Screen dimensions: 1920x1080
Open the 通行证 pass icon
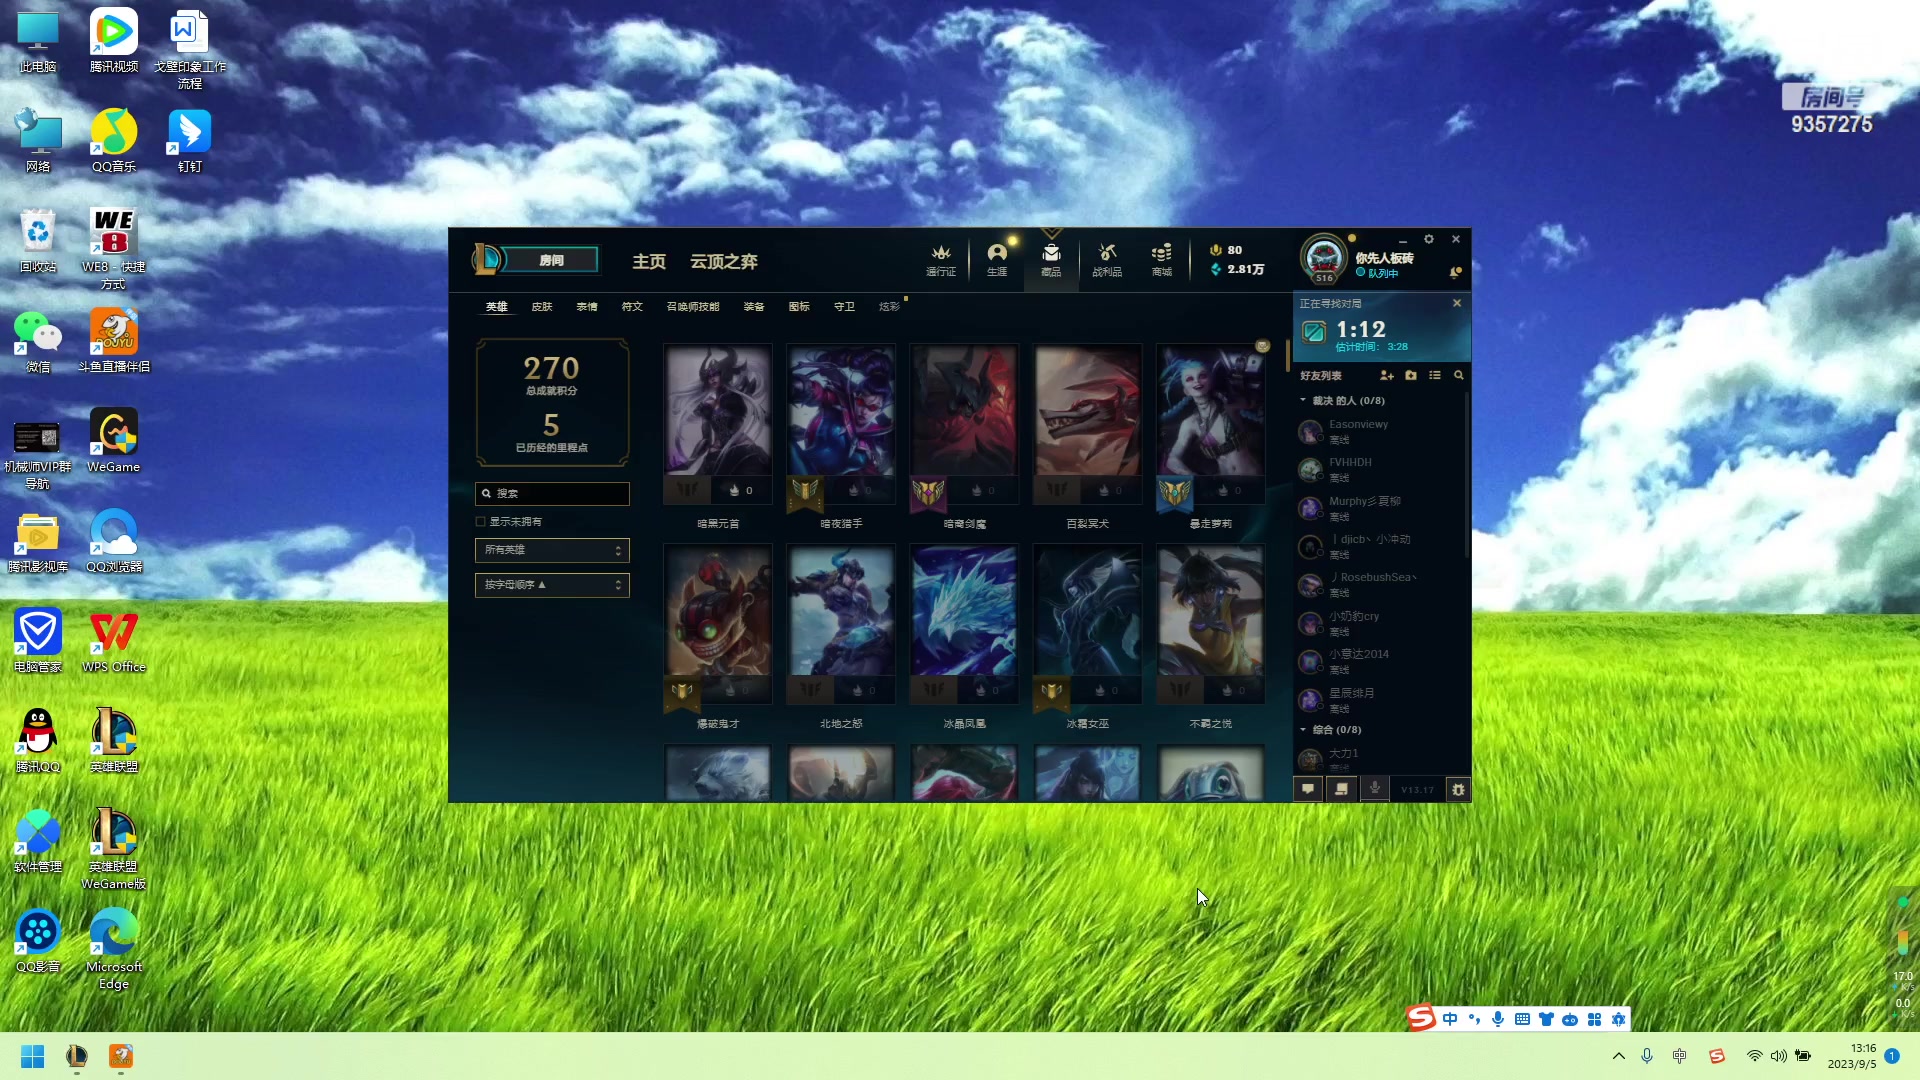[940, 260]
